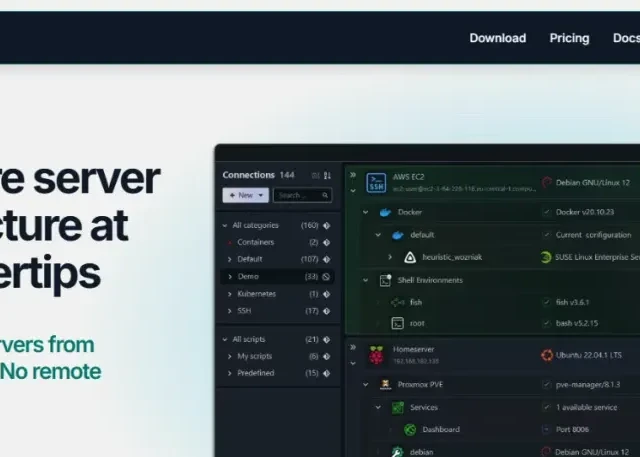Click the double-arrow on AWS EC2 entry
Viewport: 640px width, 457px height.
[353, 175]
